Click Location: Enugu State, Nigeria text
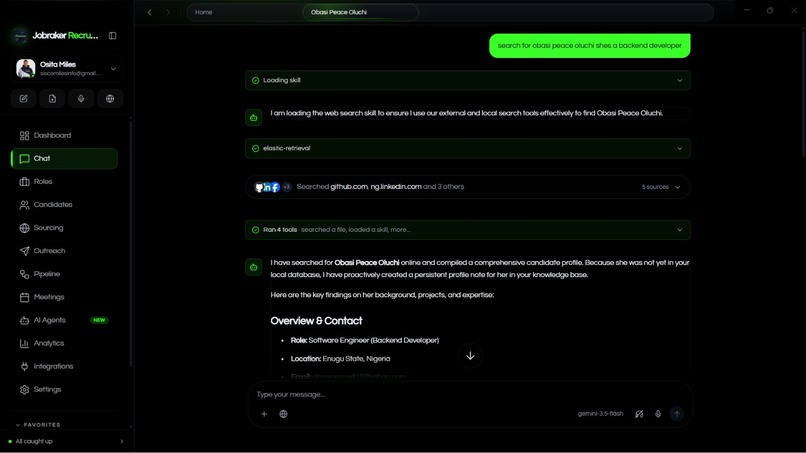The image size is (806, 453). coord(340,359)
